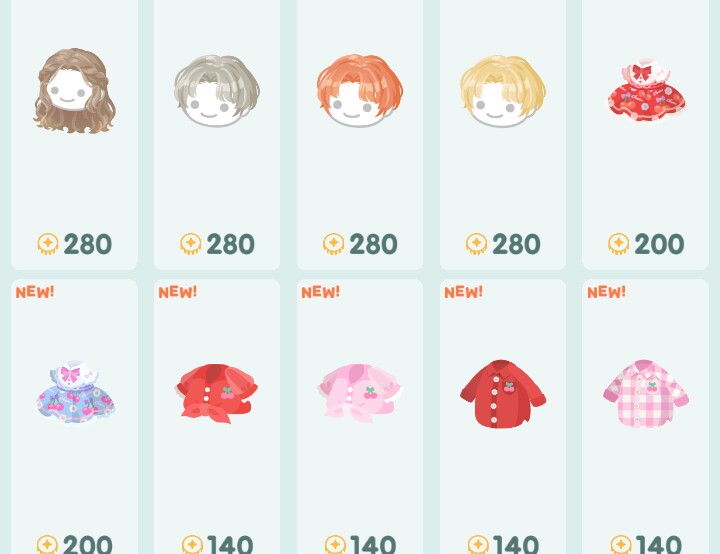This screenshot has height=554, width=720.
Task: Select the red button-up shirt
Action: coord(503,394)
